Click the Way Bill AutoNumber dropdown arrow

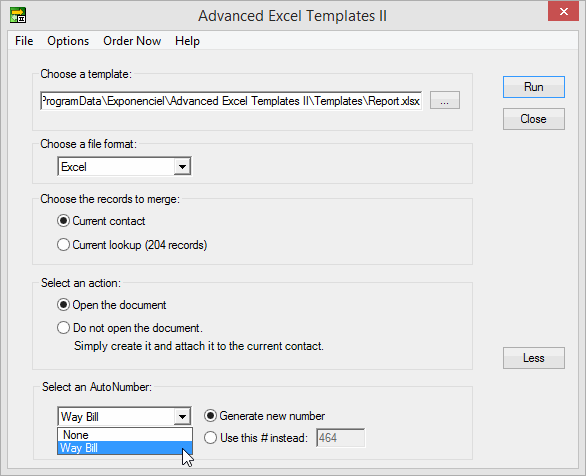(x=182, y=417)
